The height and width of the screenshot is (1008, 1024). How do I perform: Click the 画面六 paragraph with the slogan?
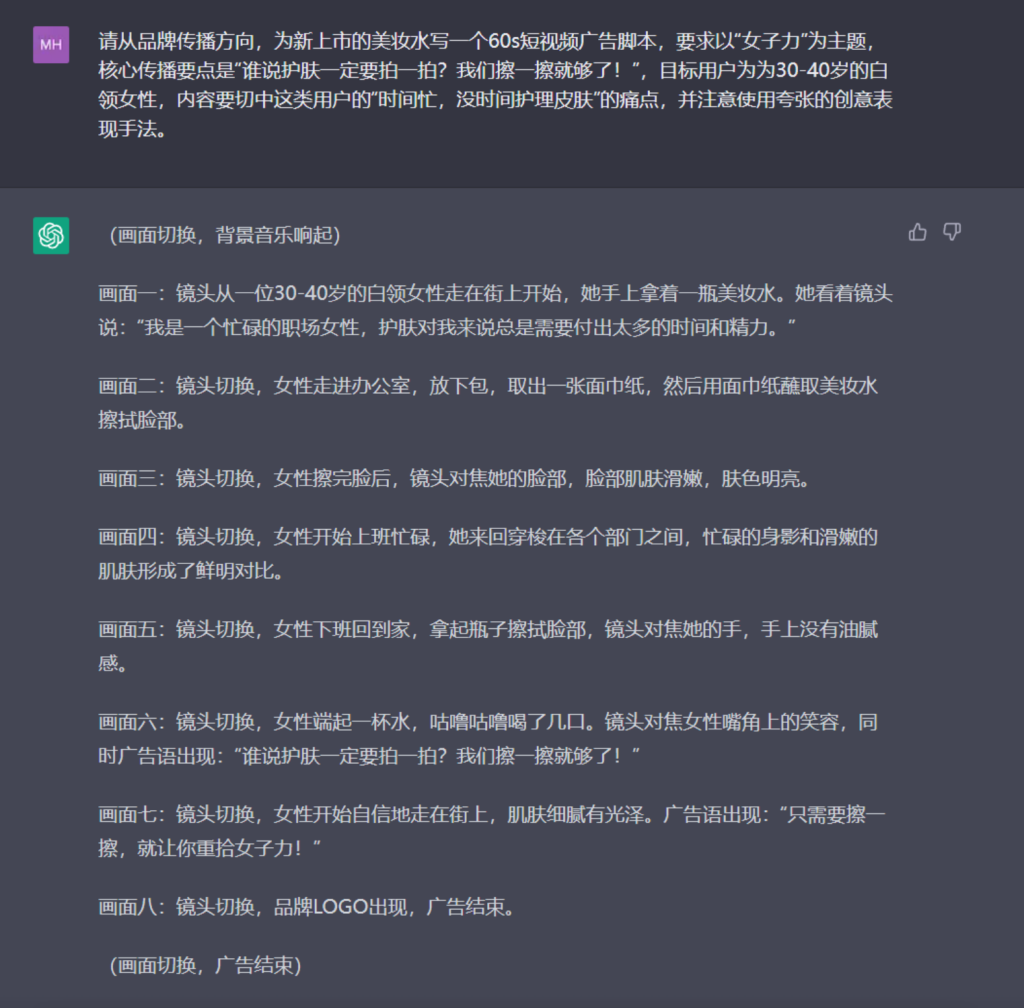click(x=488, y=739)
